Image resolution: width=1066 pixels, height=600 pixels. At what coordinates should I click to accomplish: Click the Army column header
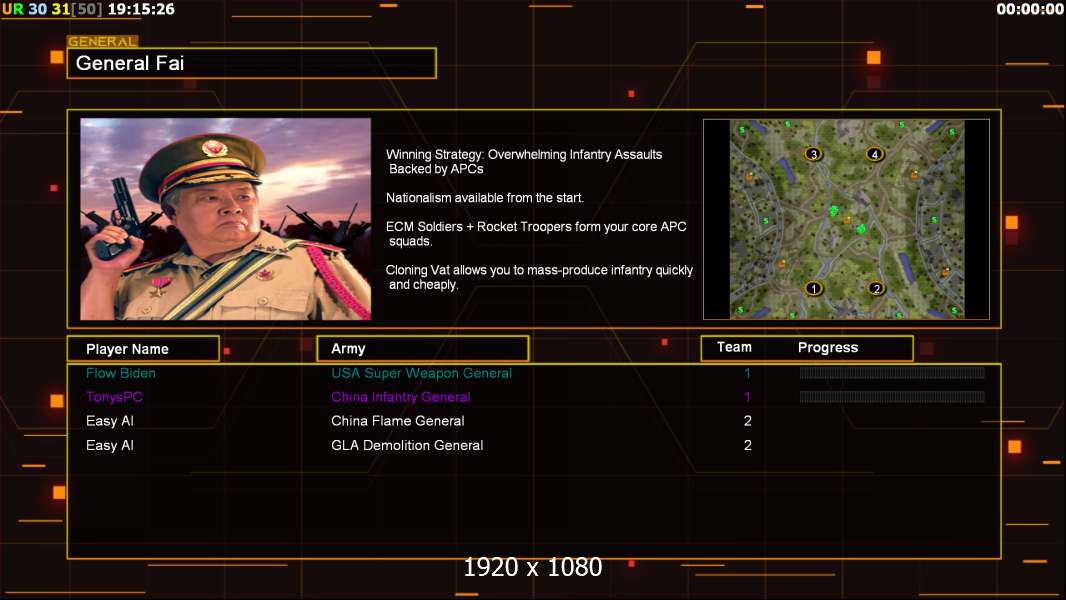(x=423, y=349)
